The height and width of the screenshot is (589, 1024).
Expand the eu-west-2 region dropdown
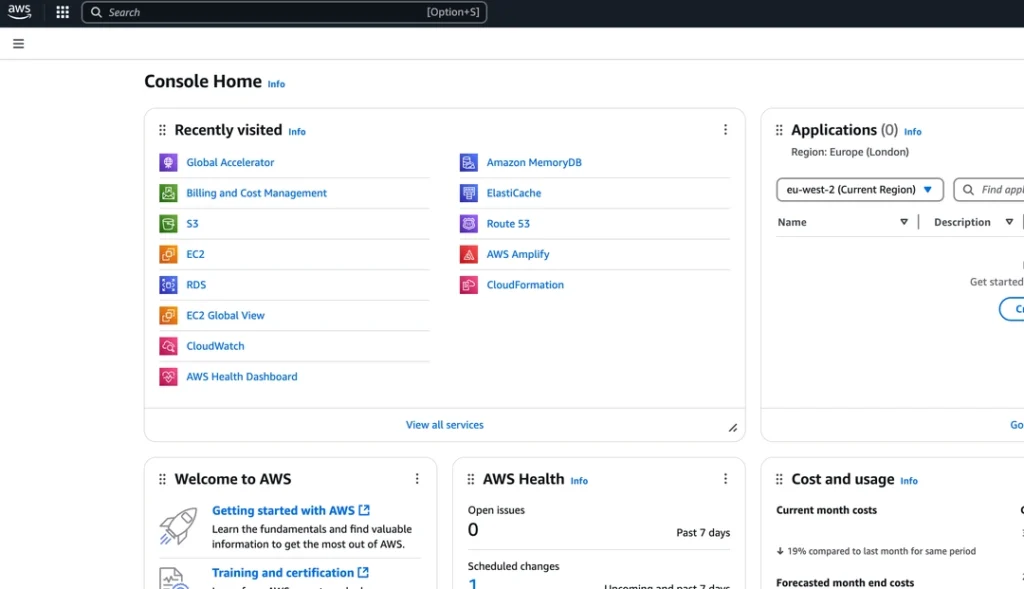(x=859, y=189)
